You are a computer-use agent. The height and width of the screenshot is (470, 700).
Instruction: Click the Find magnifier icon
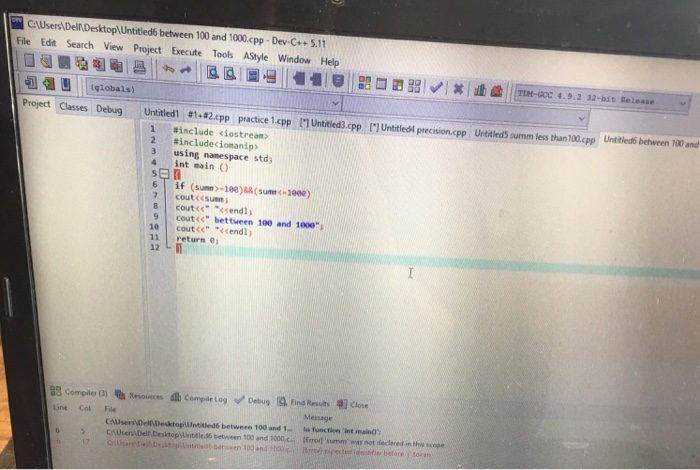(212, 72)
